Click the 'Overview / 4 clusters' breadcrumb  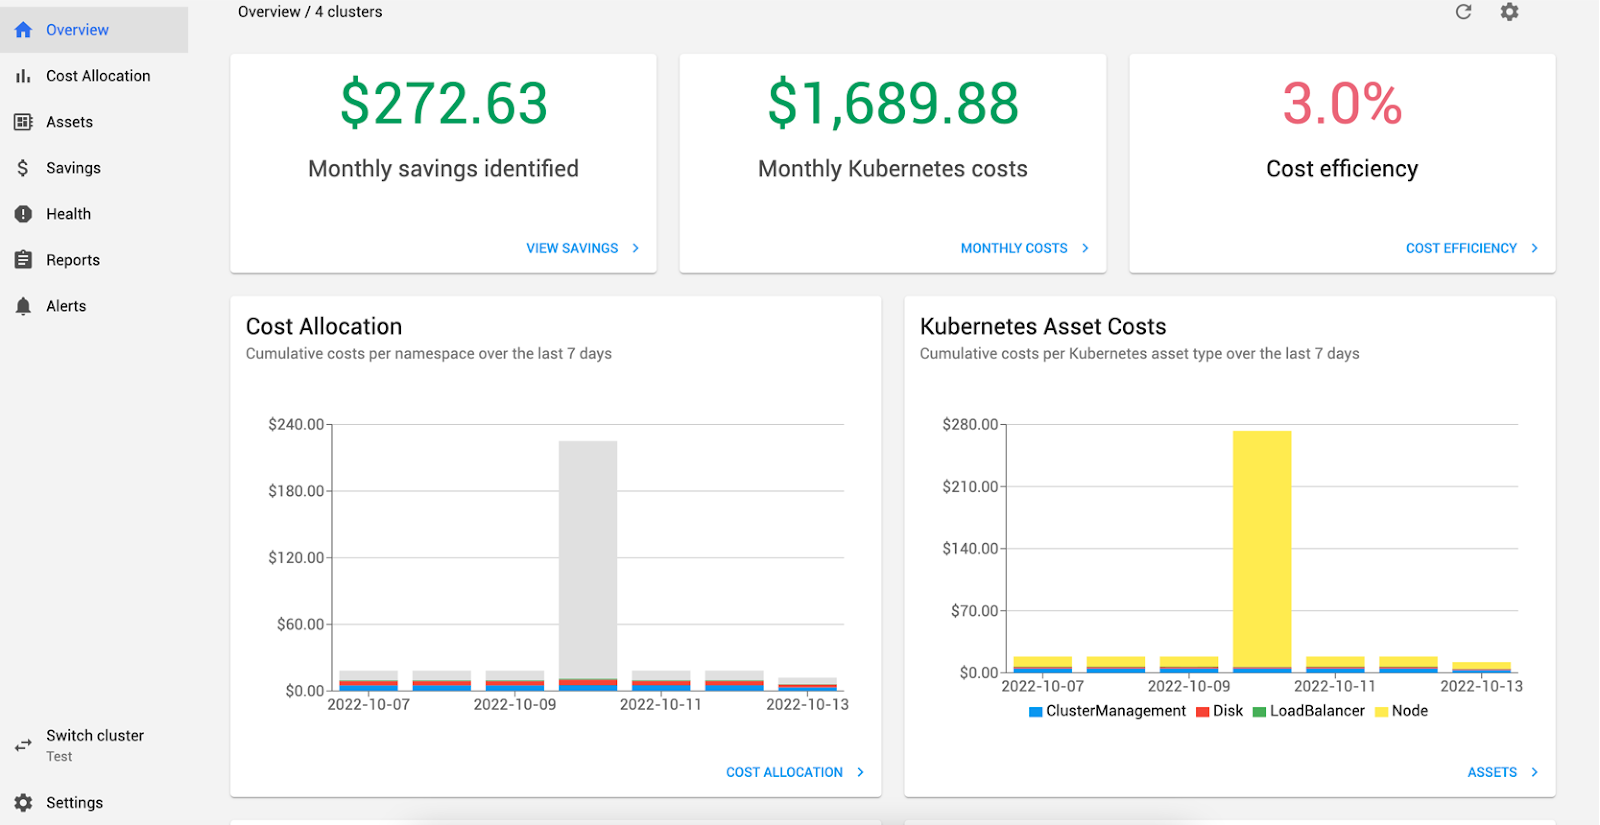pos(310,12)
